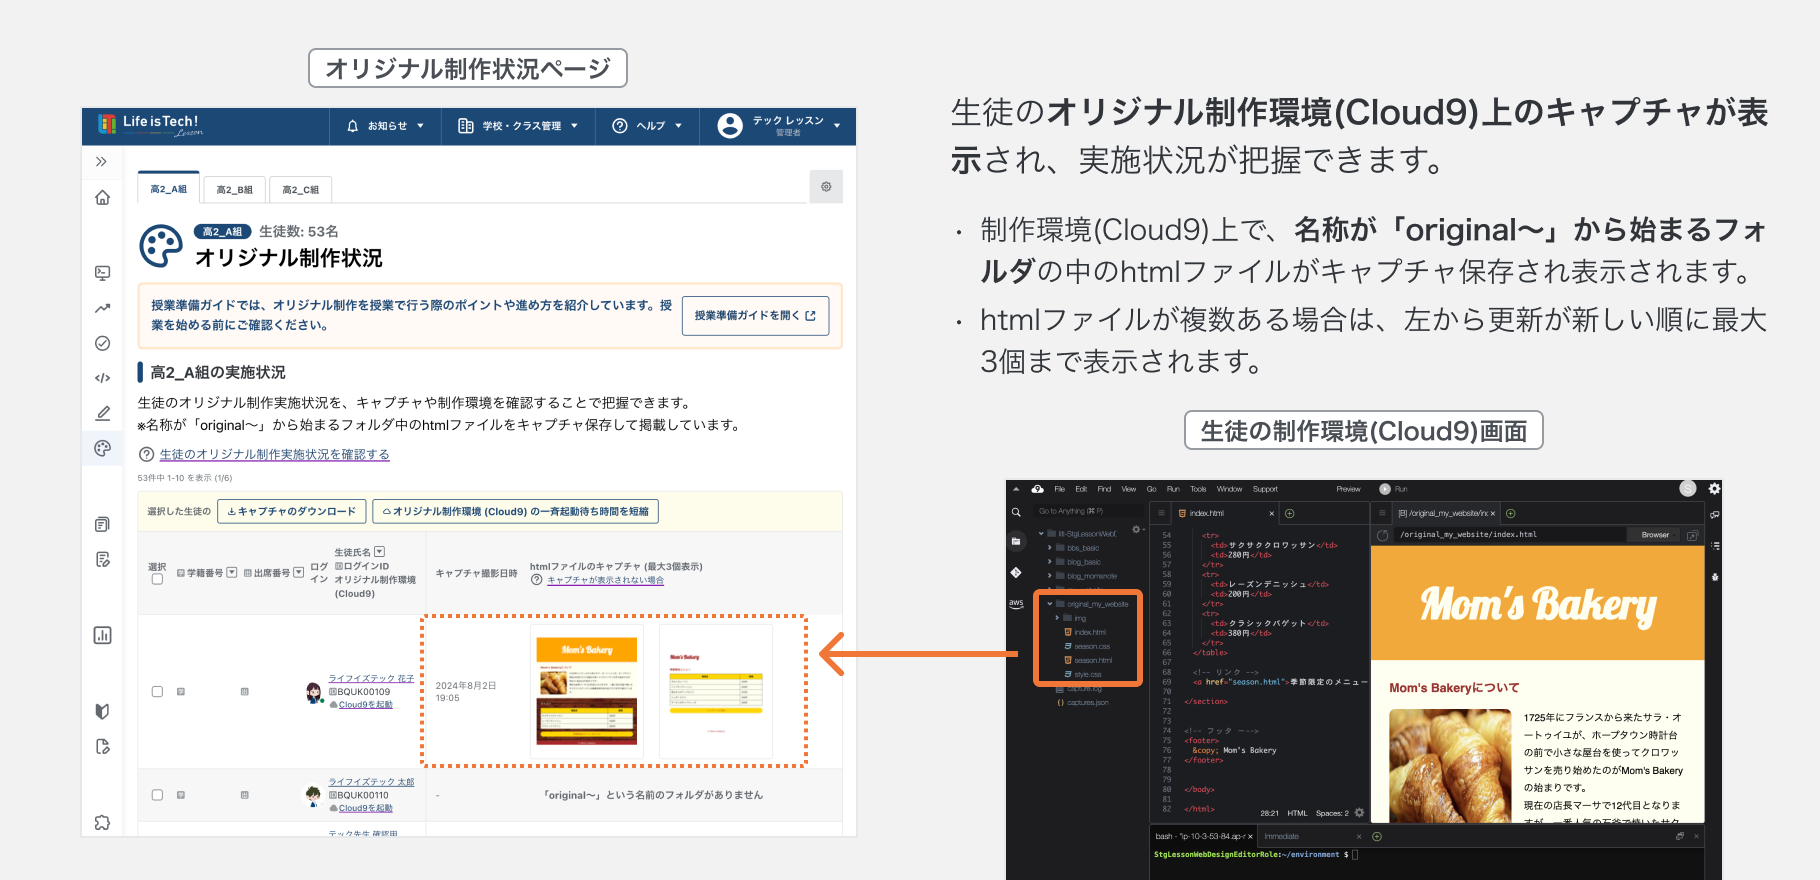Open the palette sidebar icon for original works
This screenshot has width=1820, height=880.
[102, 448]
